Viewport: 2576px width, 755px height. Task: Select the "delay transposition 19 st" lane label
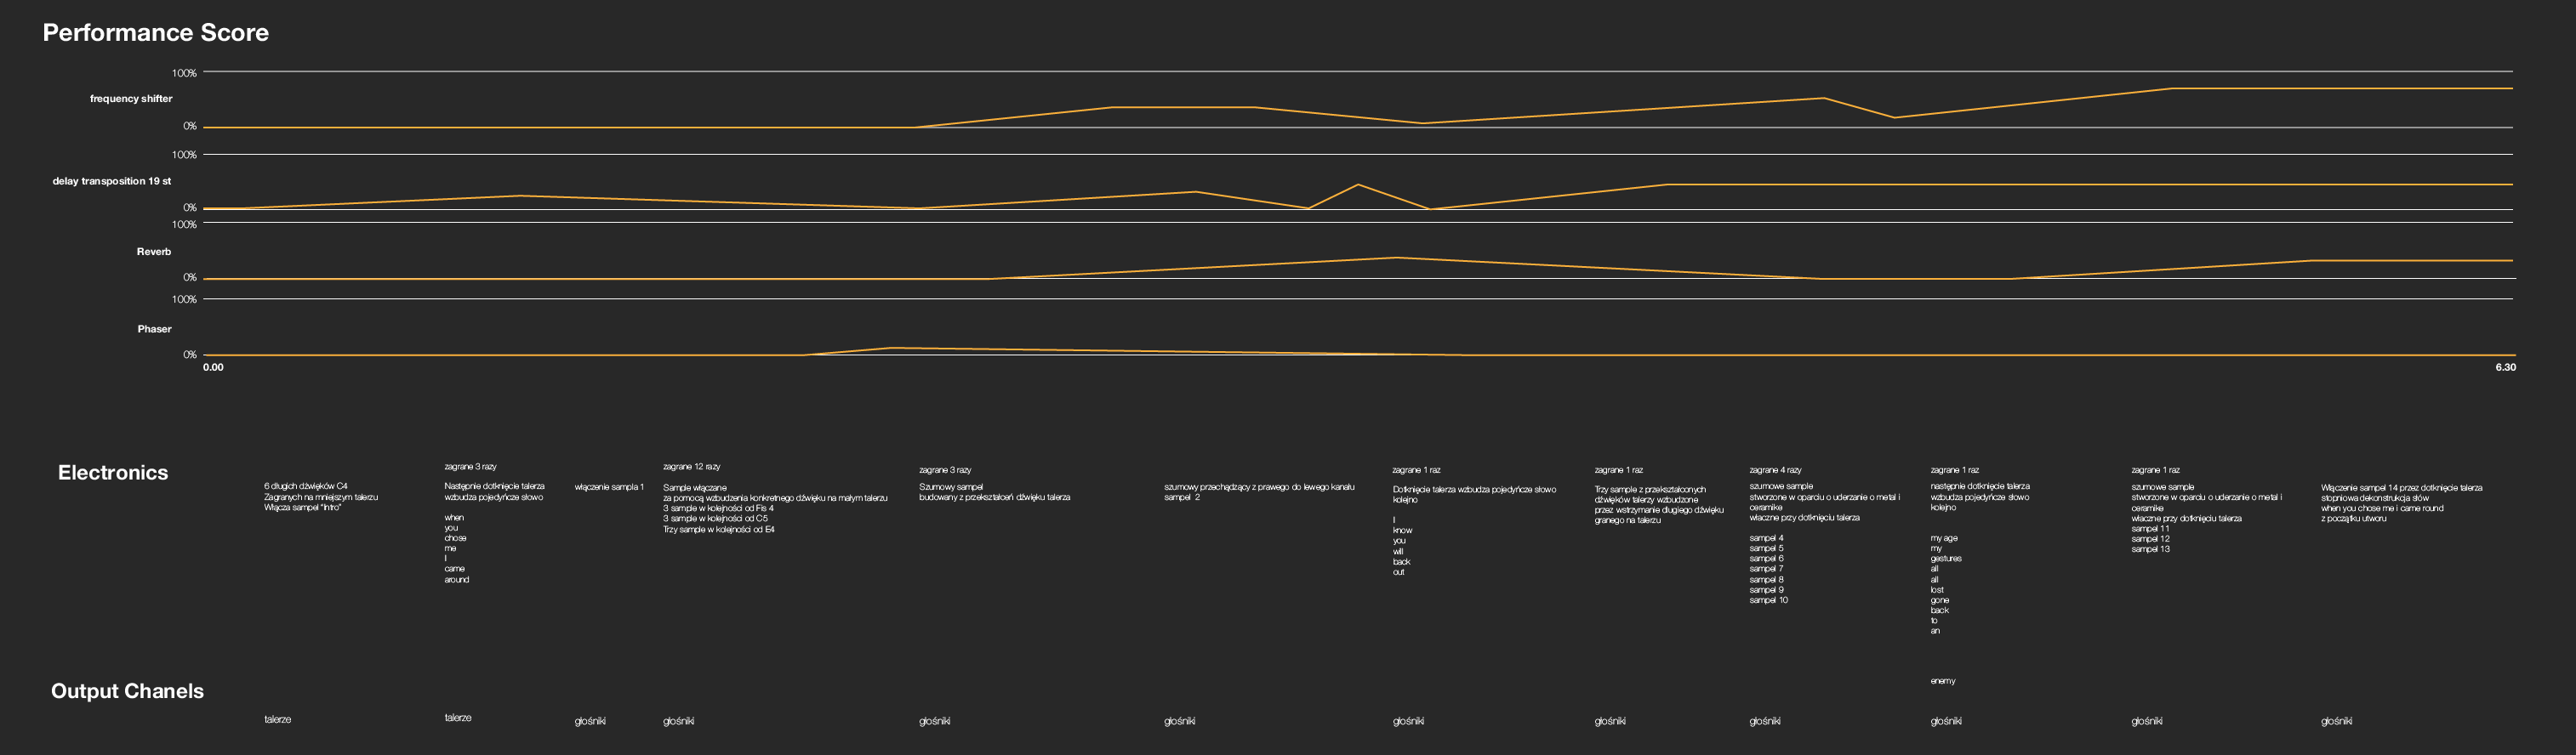(x=112, y=181)
